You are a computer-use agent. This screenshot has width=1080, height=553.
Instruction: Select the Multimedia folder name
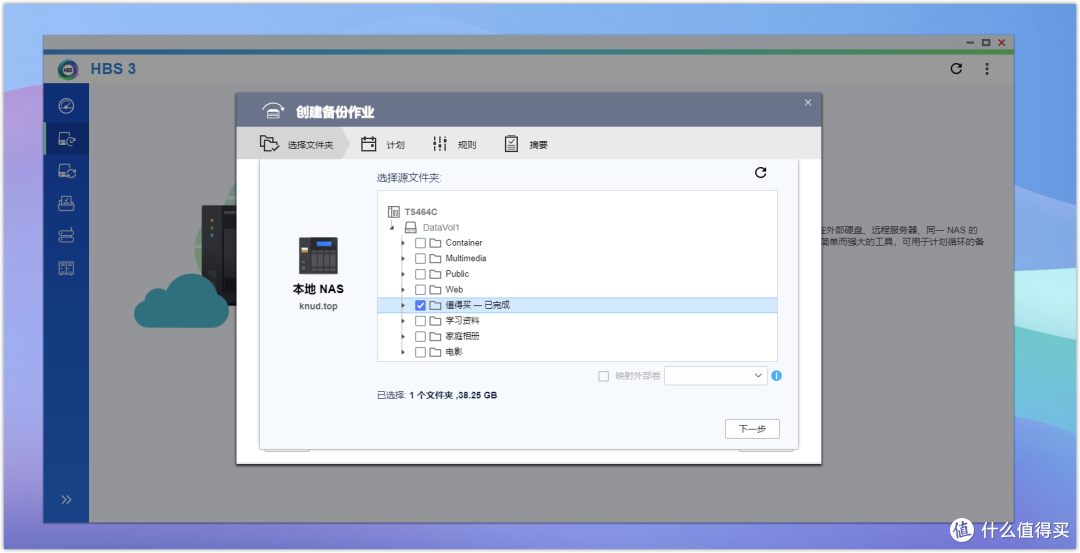(x=466, y=258)
